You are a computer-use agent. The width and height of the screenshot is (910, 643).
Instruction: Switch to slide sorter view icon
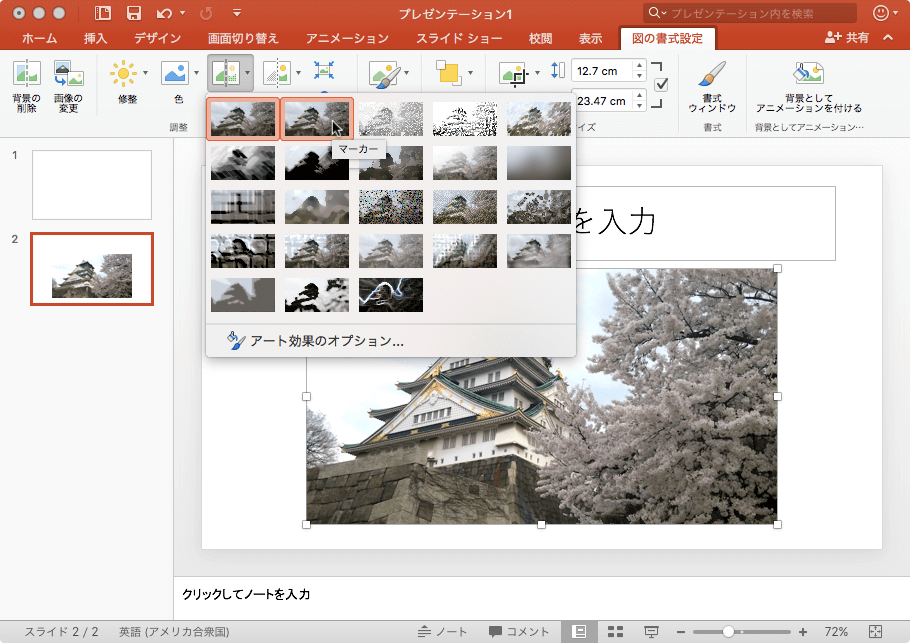616,631
